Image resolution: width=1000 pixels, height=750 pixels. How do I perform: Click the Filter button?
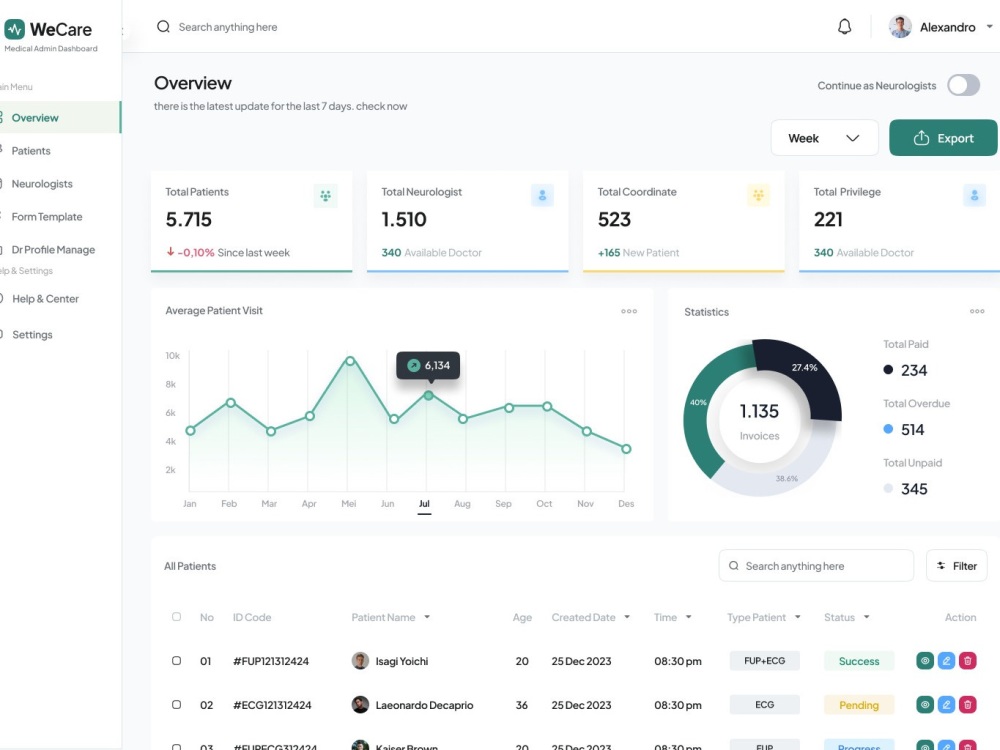tap(956, 566)
